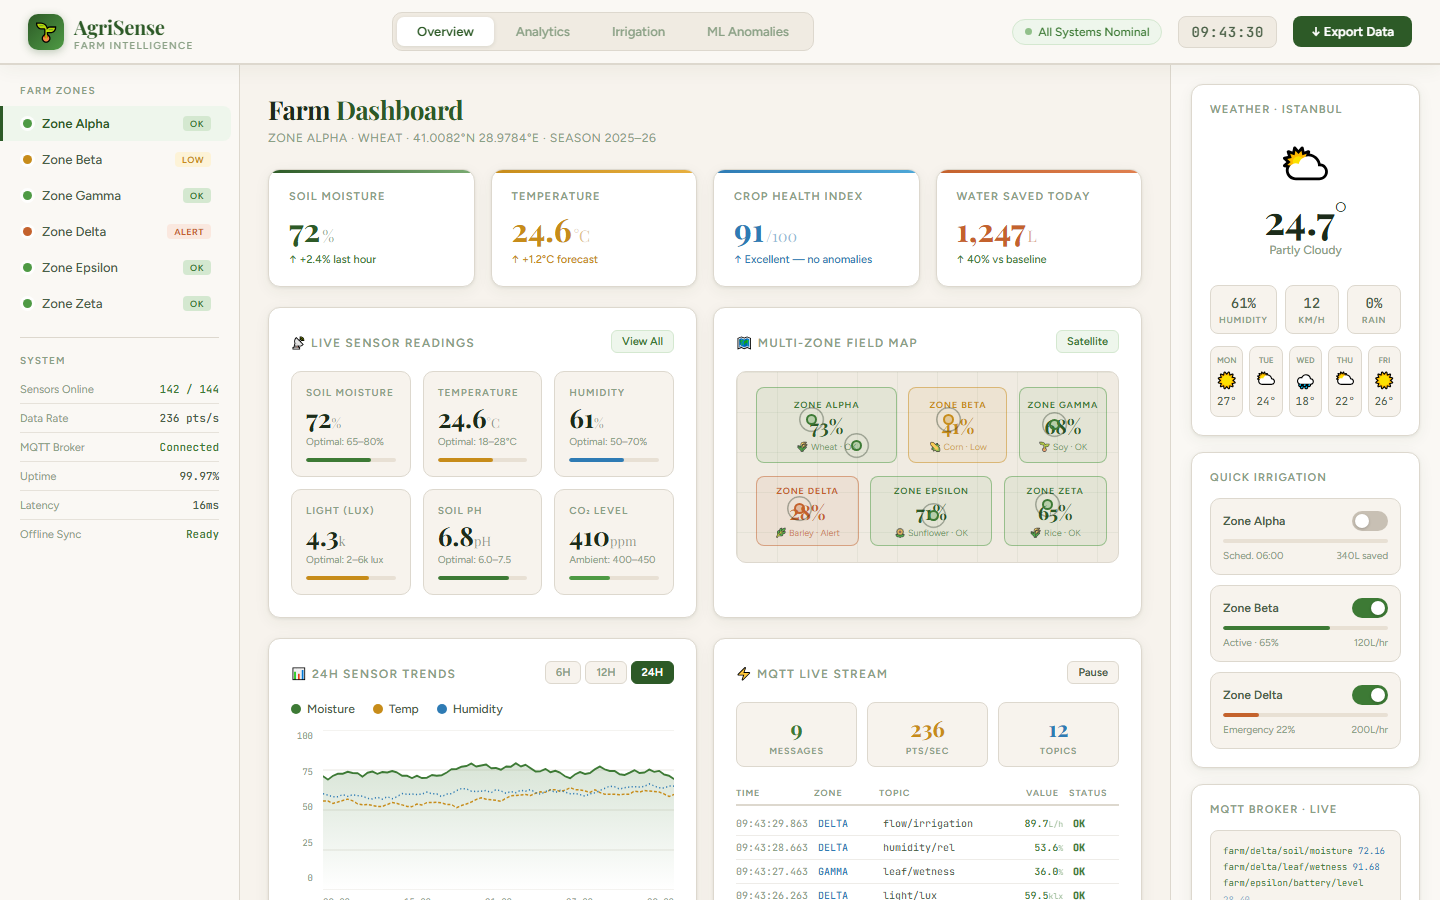The image size is (1440, 900).
Task: Select Zone Epsilon in farm zones
Action: tap(116, 268)
